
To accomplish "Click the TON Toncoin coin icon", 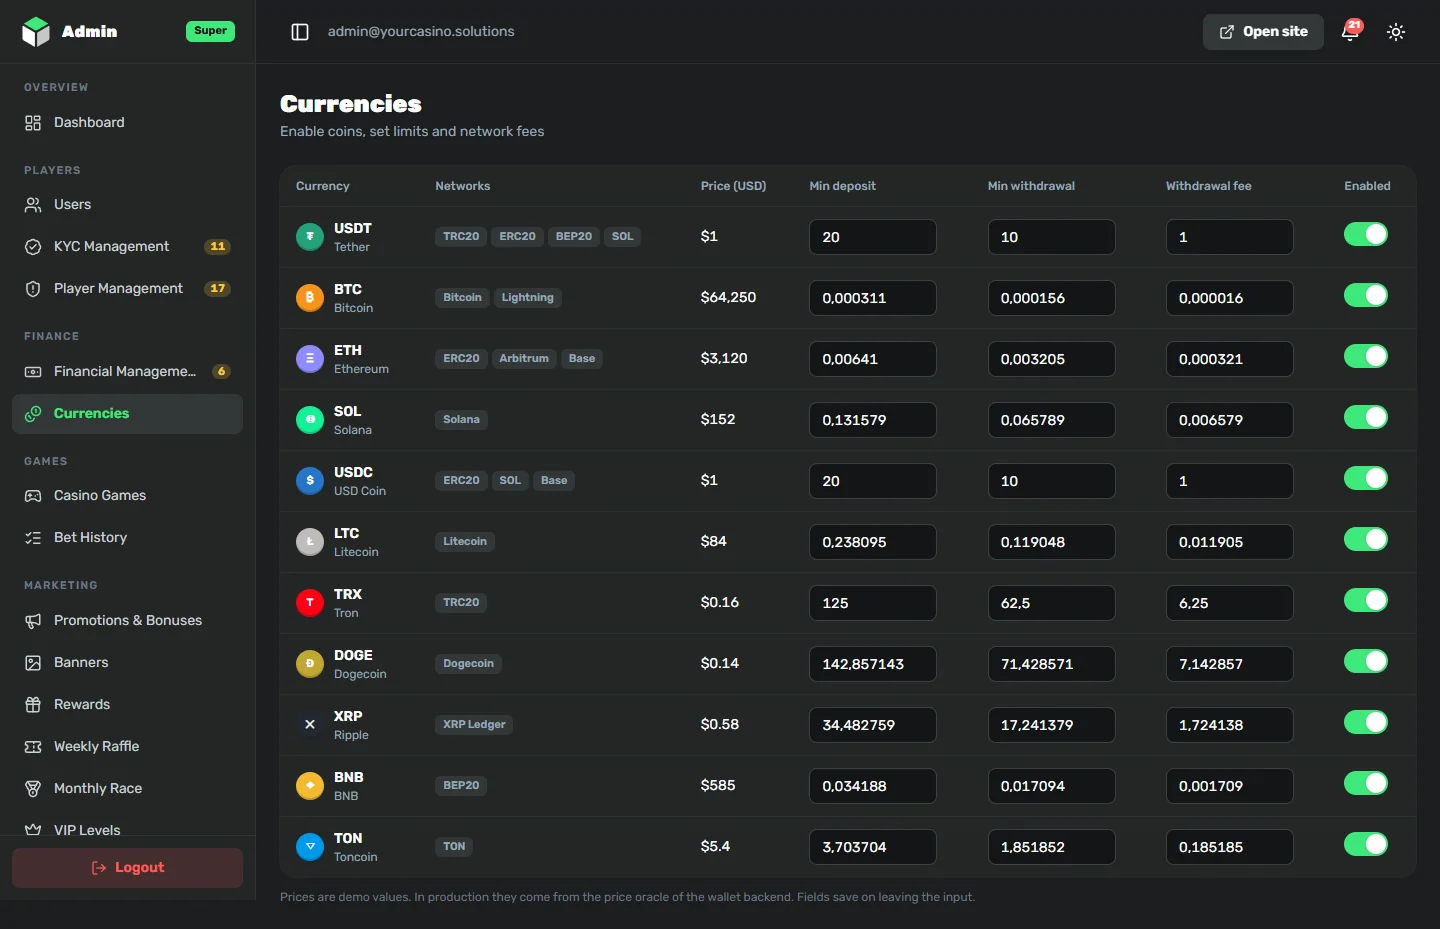I will (310, 847).
